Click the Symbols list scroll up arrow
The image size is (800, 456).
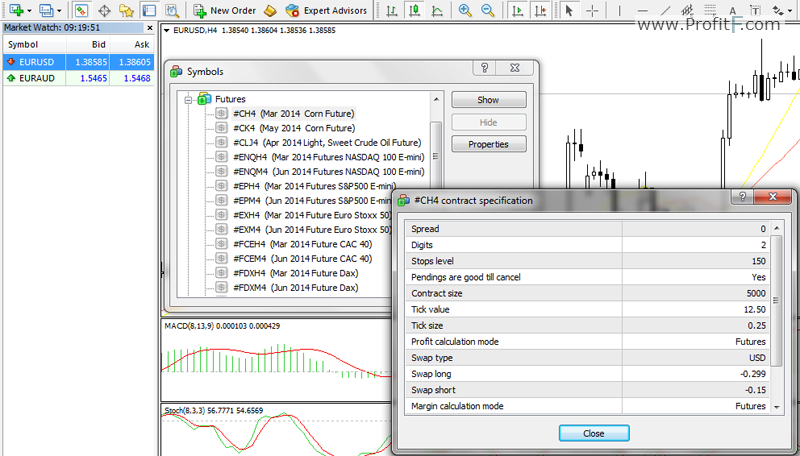[x=436, y=99]
